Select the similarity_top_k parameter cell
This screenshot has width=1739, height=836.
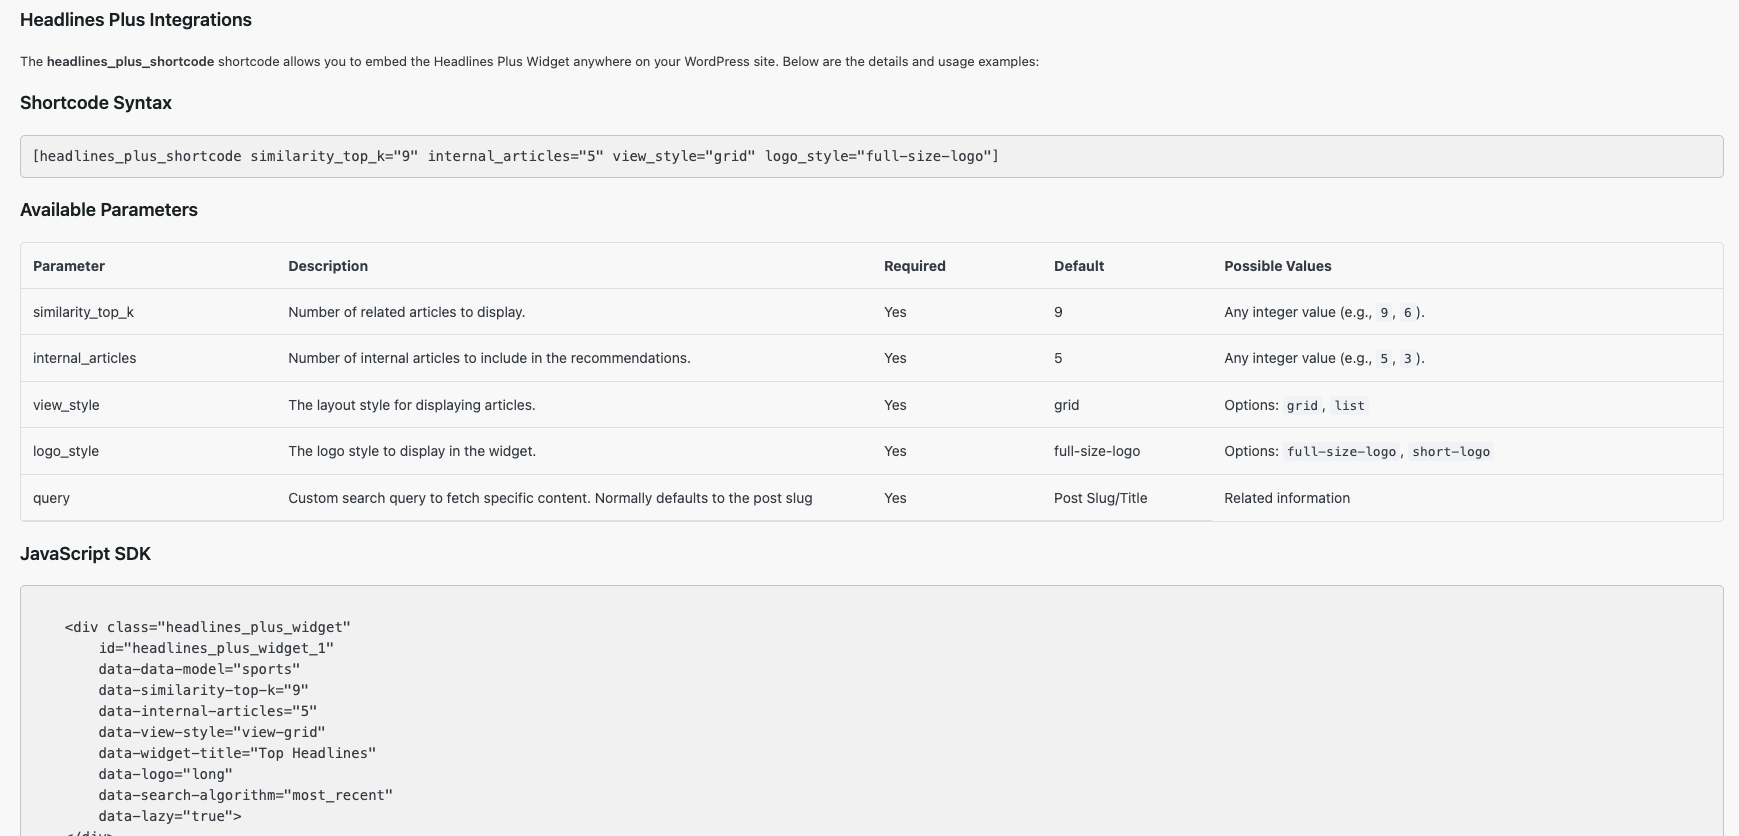[x=83, y=312]
